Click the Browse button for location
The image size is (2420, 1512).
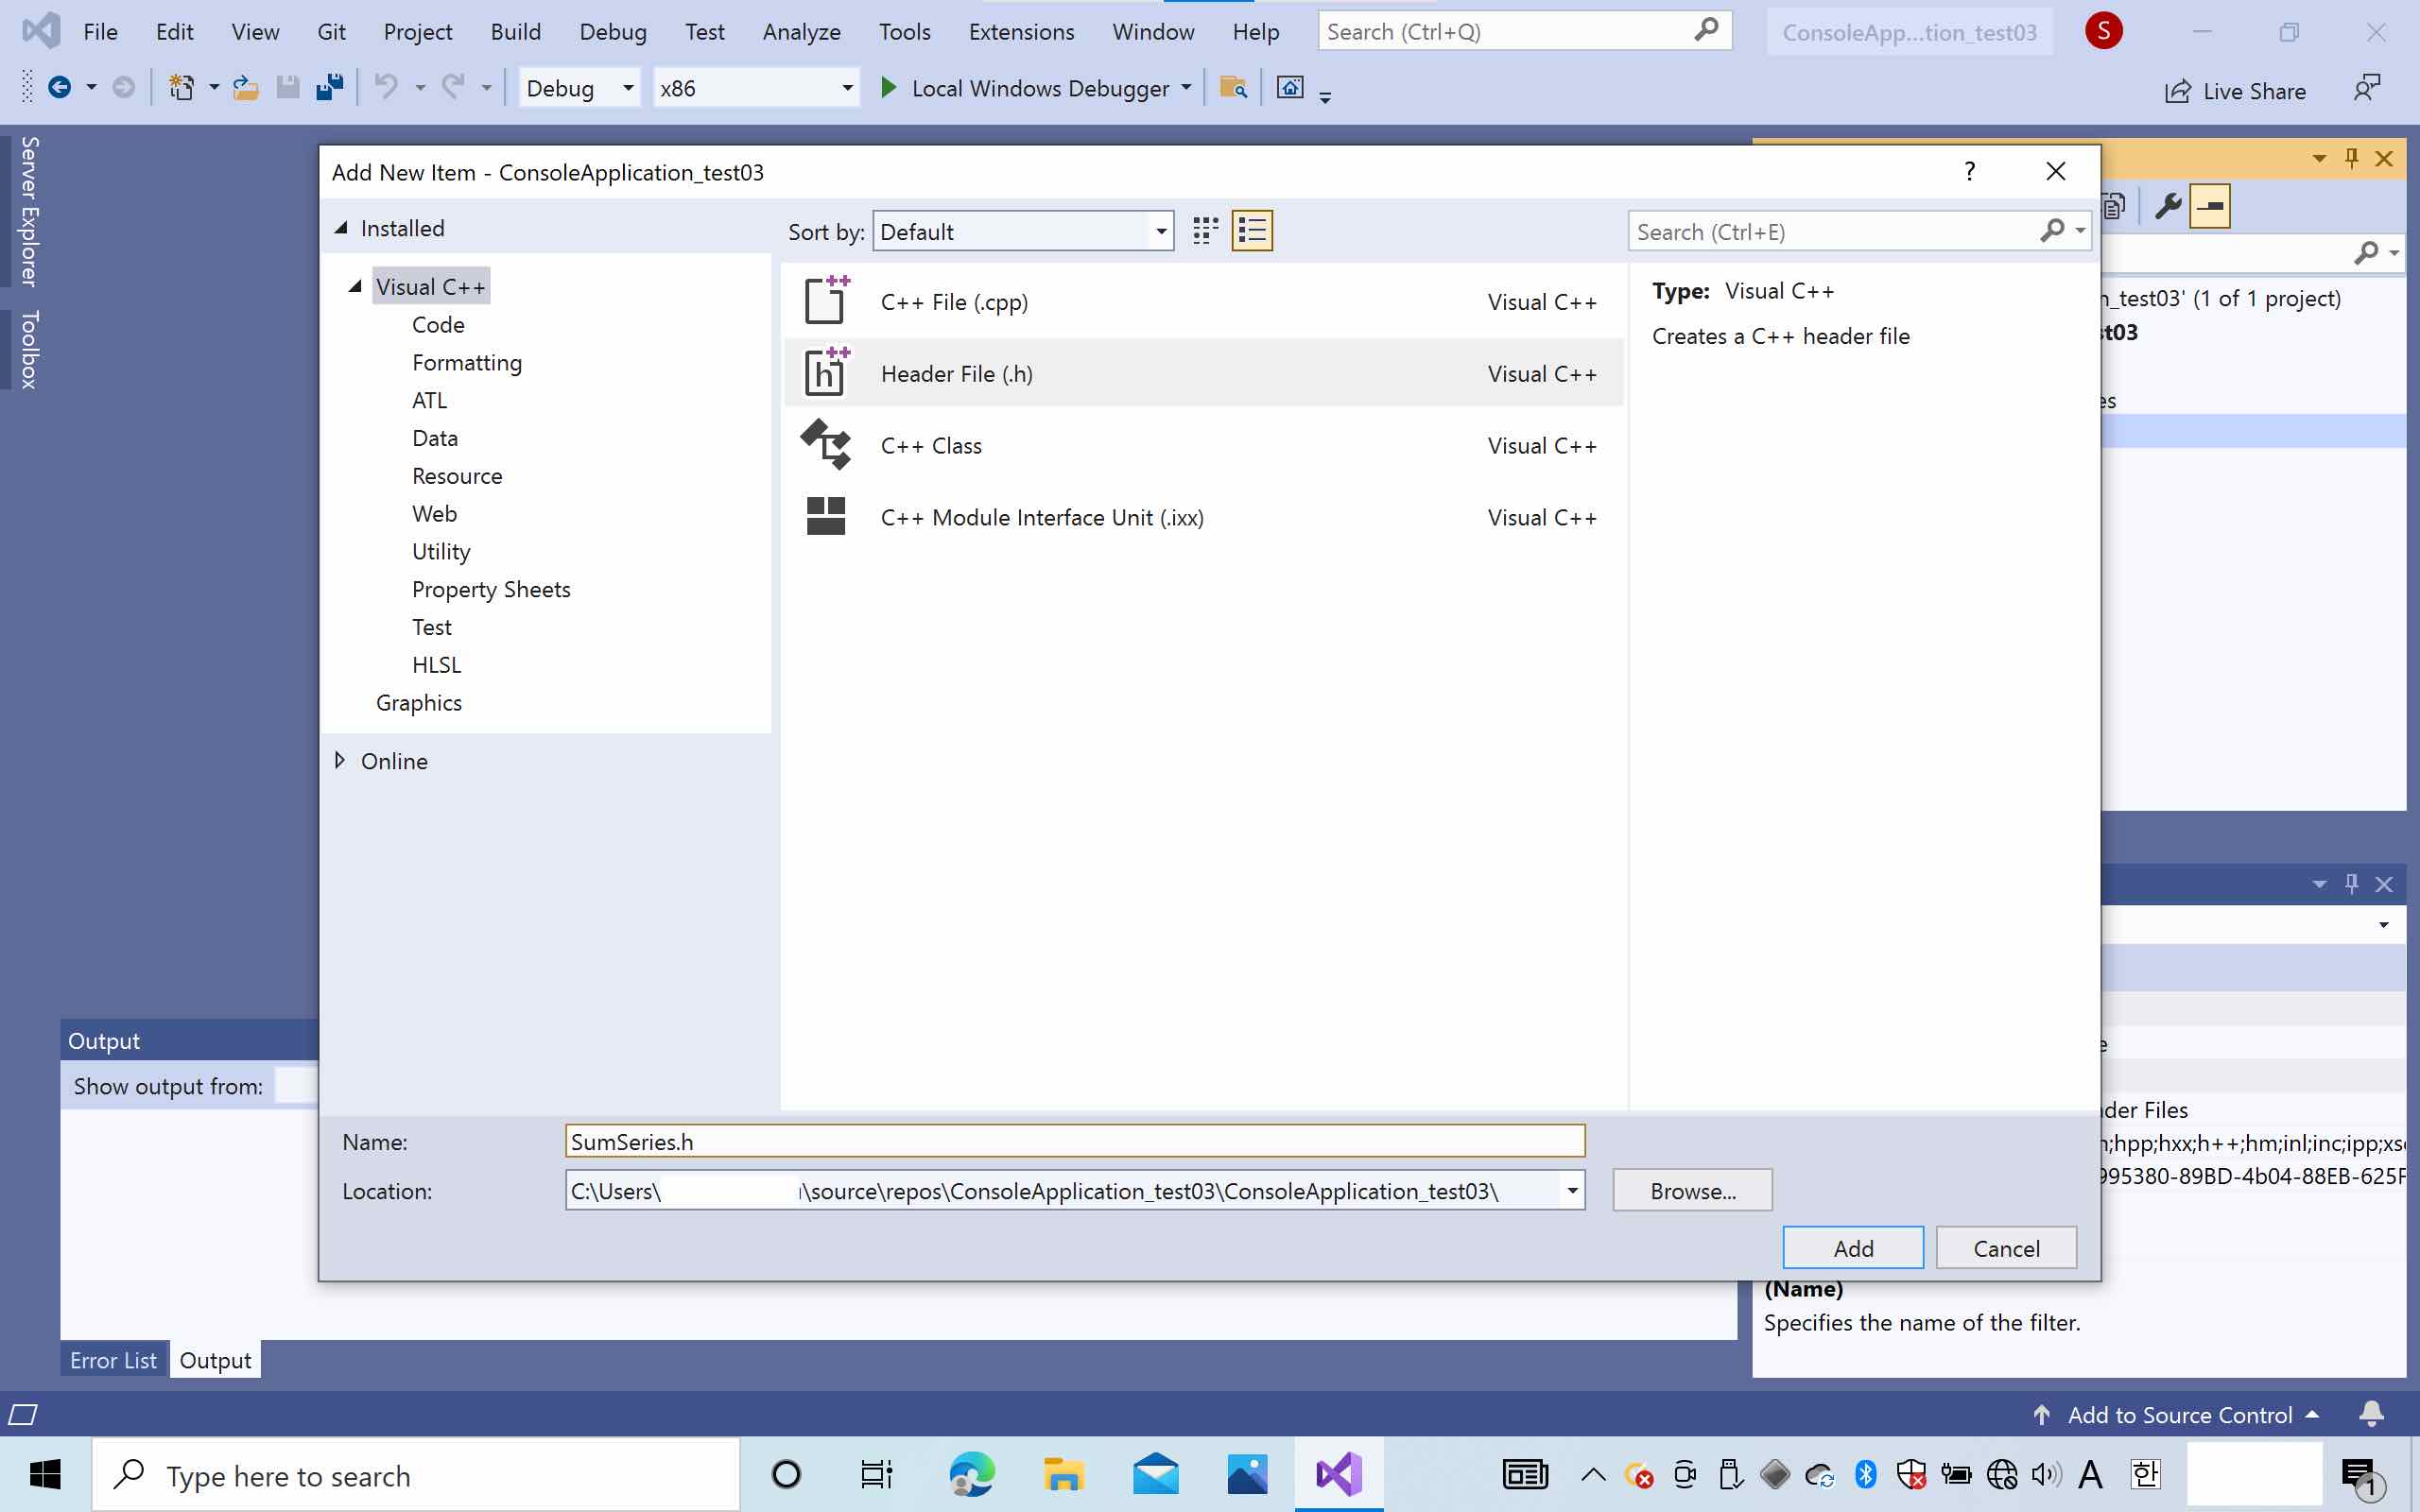(x=1691, y=1190)
